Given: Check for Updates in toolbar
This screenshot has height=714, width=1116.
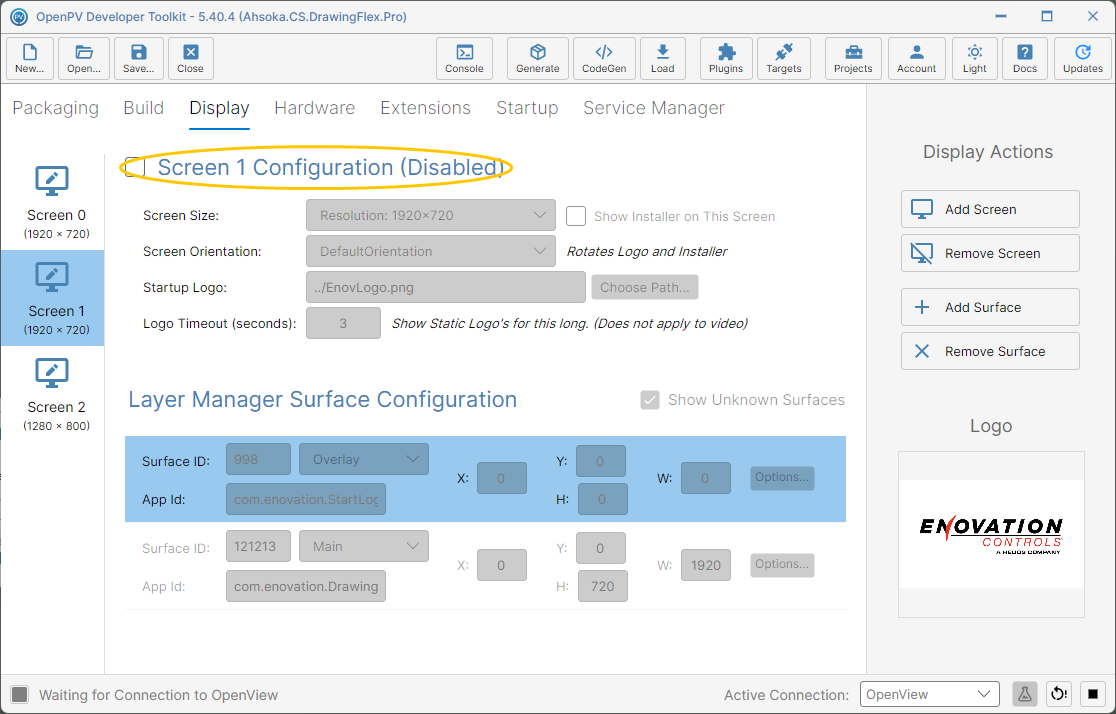Looking at the screenshot, I should [x=1083, y=58].
